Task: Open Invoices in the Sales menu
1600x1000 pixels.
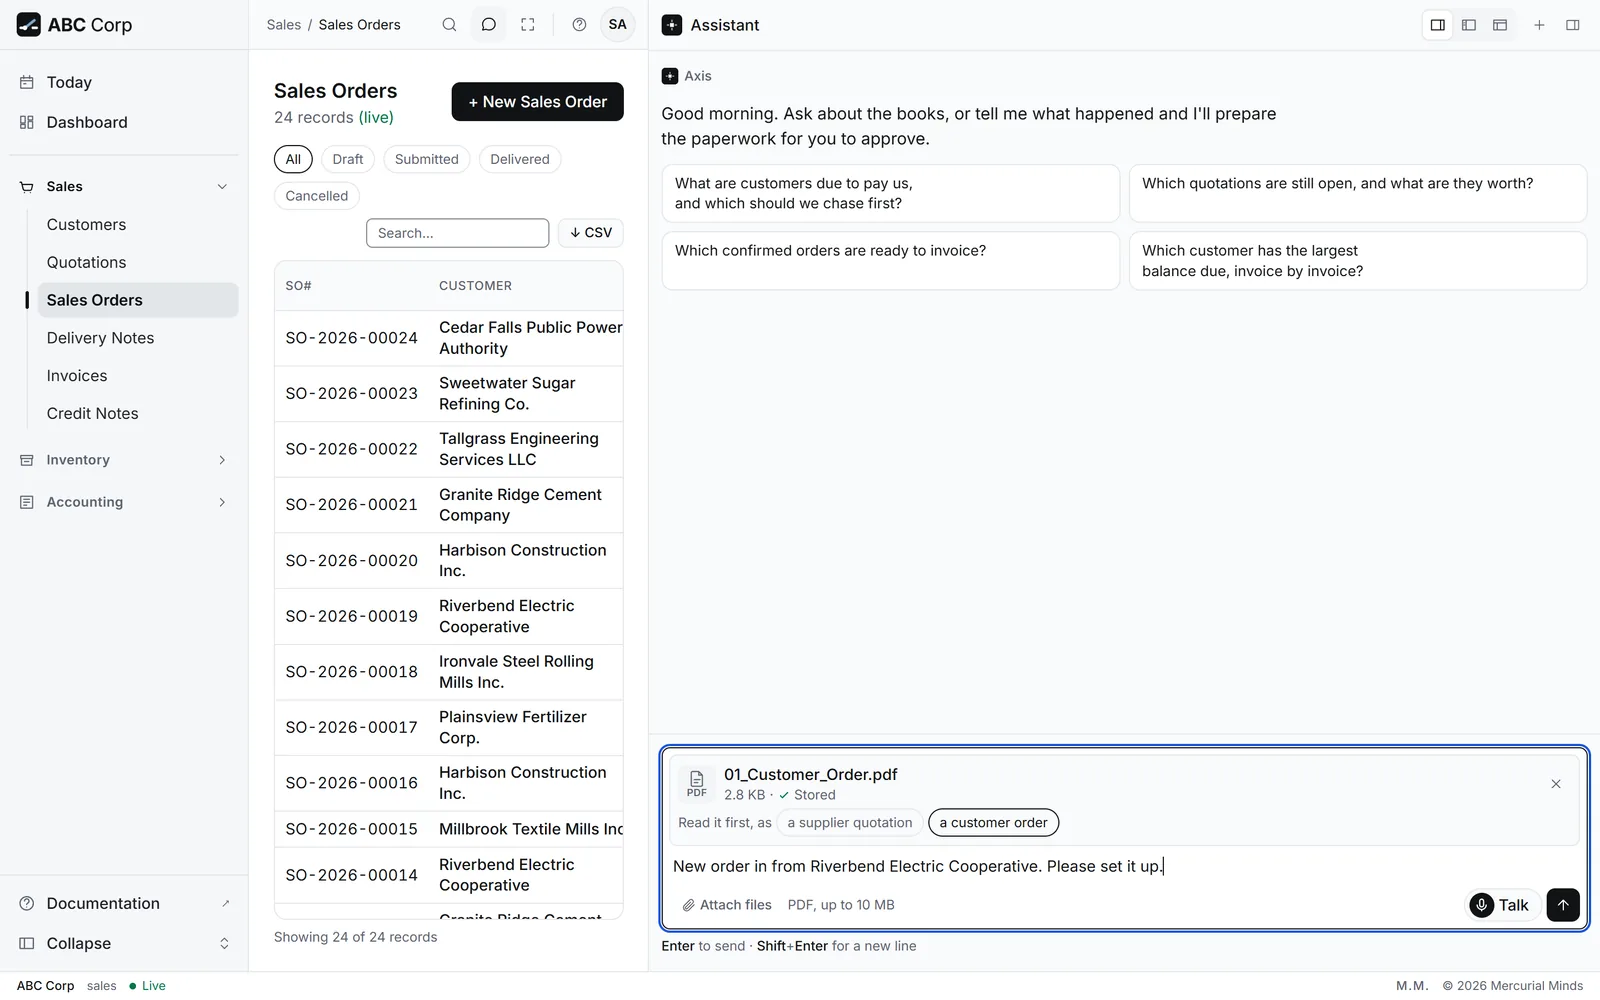Action: 138,376
